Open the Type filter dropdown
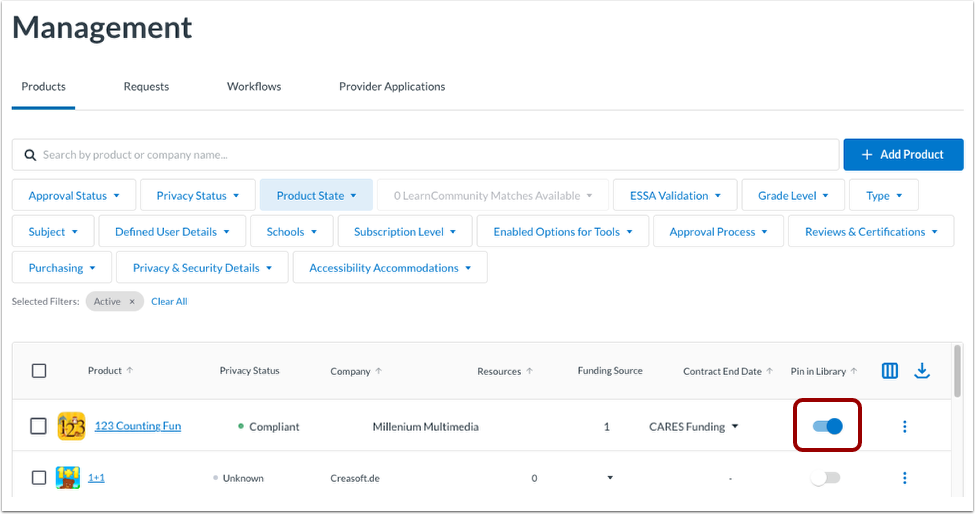 pyautogui.click(x=884, y=196)
